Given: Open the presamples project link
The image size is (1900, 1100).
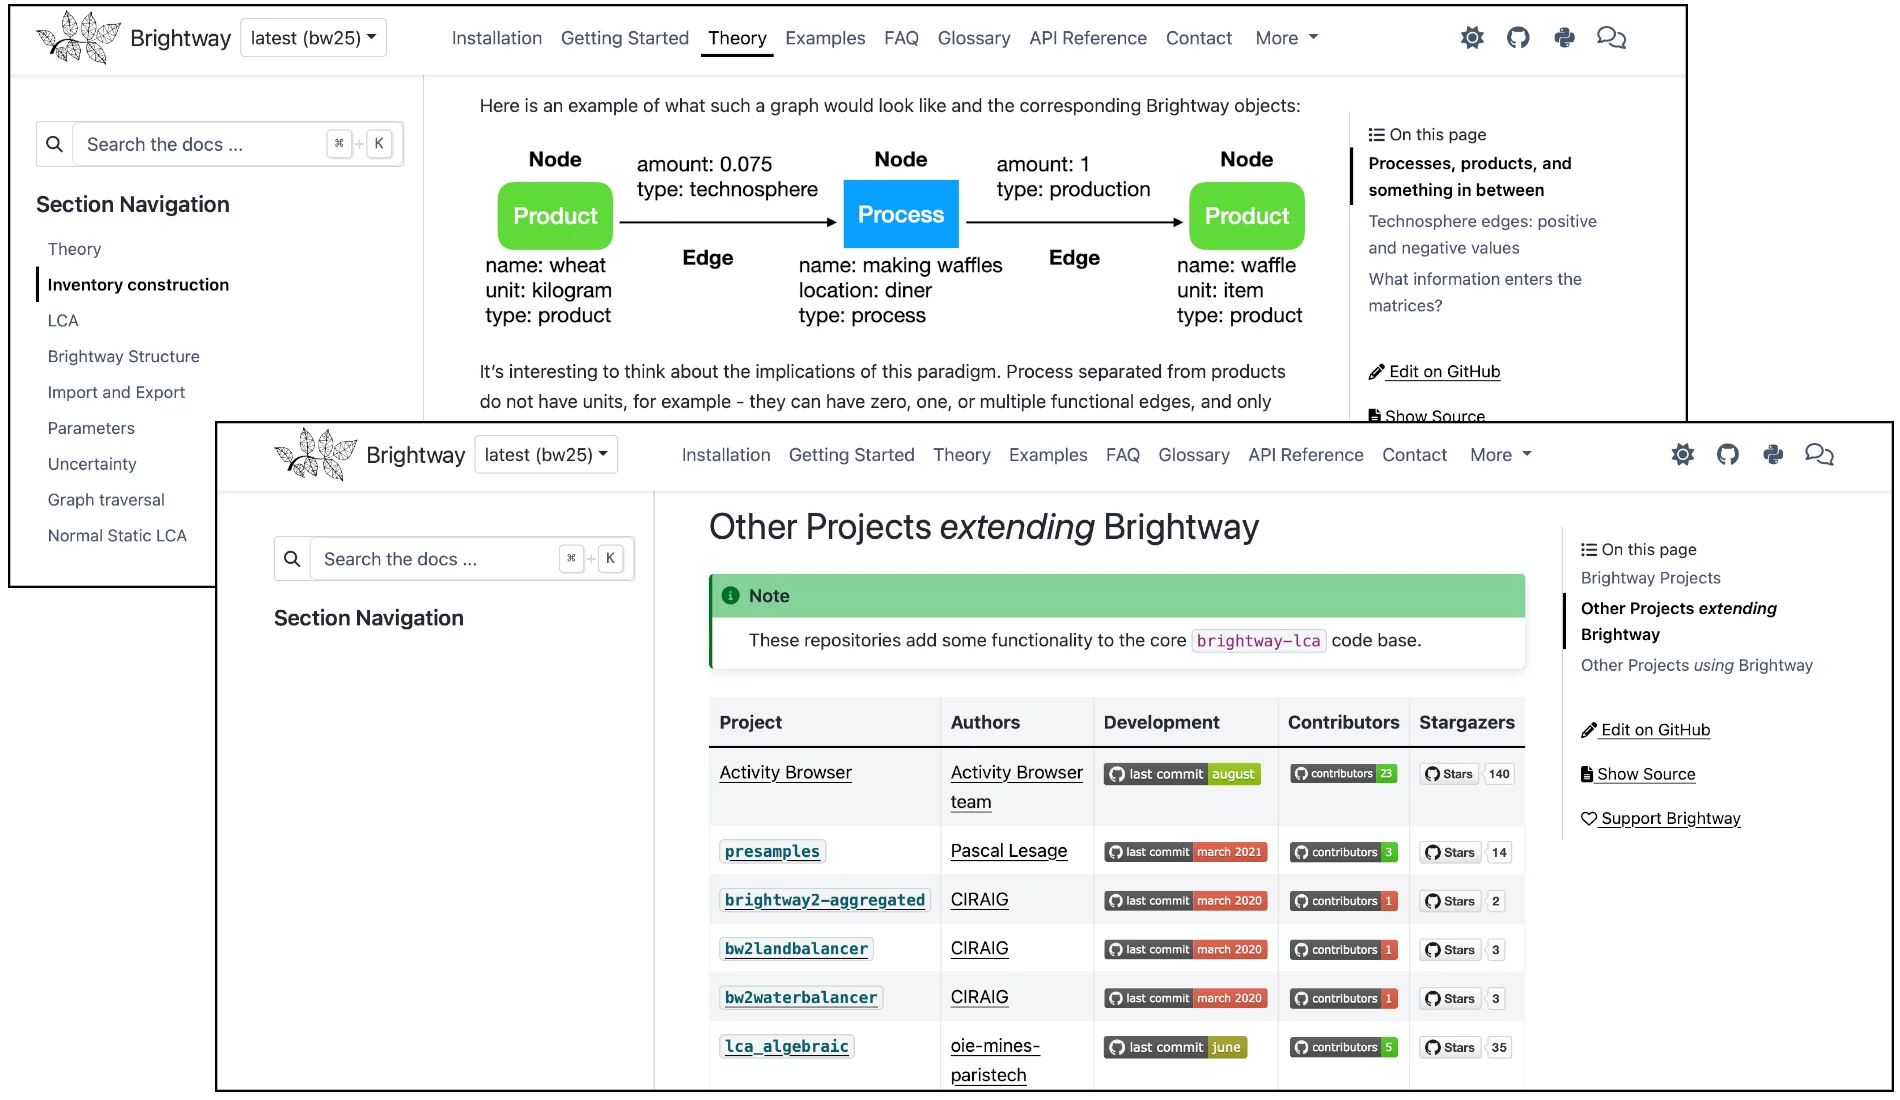Looking at the screenshot, I should [x=772, y=852].
